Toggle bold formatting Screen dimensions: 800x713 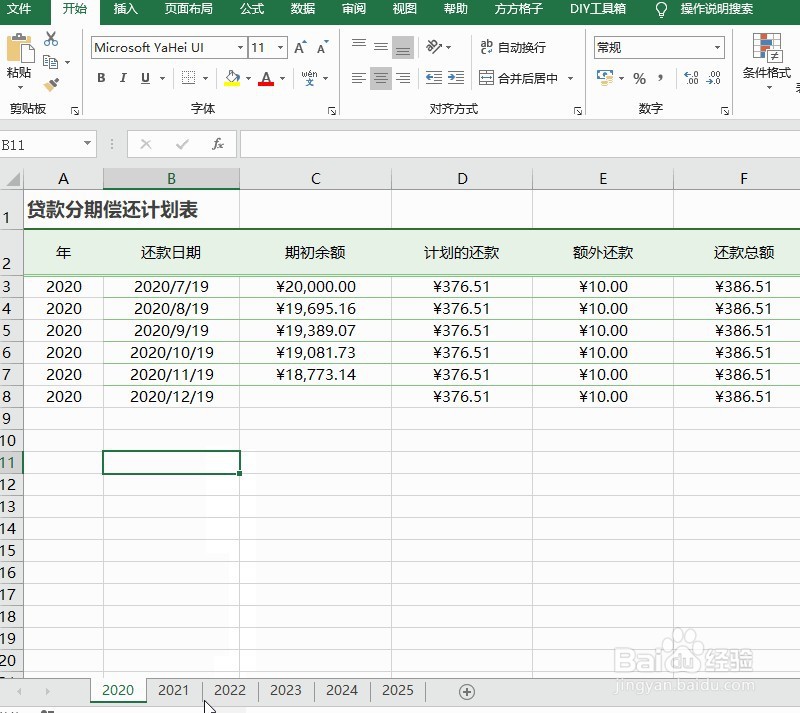coord(100,76)
